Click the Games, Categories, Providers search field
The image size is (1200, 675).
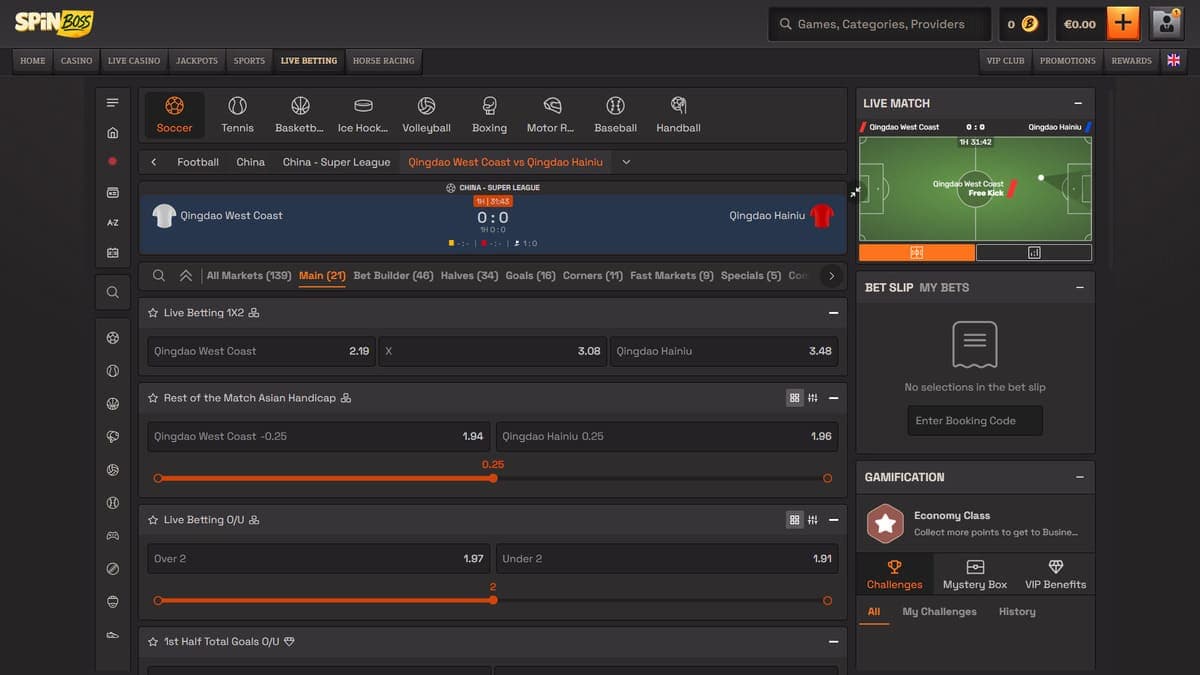point(879,24)
